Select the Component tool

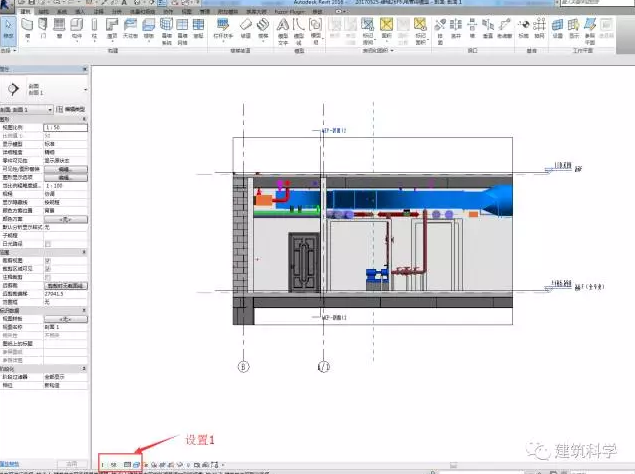(77, 28)
